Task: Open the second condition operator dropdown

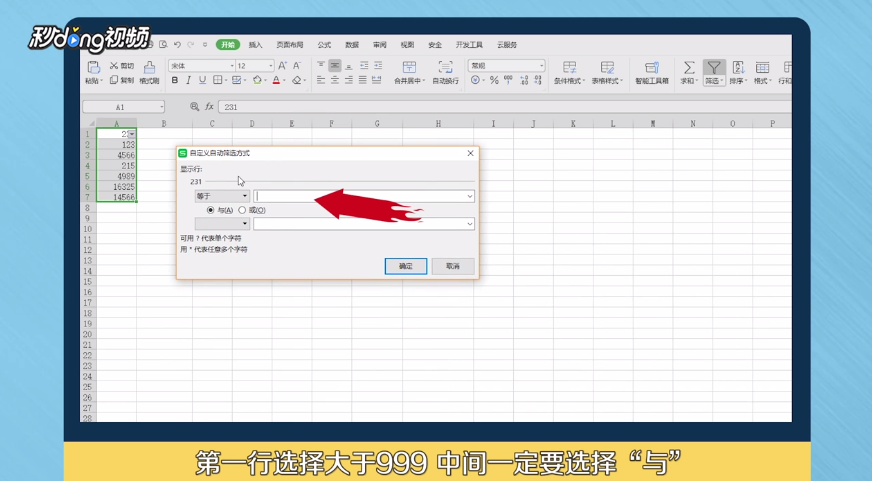Action: 222,224
